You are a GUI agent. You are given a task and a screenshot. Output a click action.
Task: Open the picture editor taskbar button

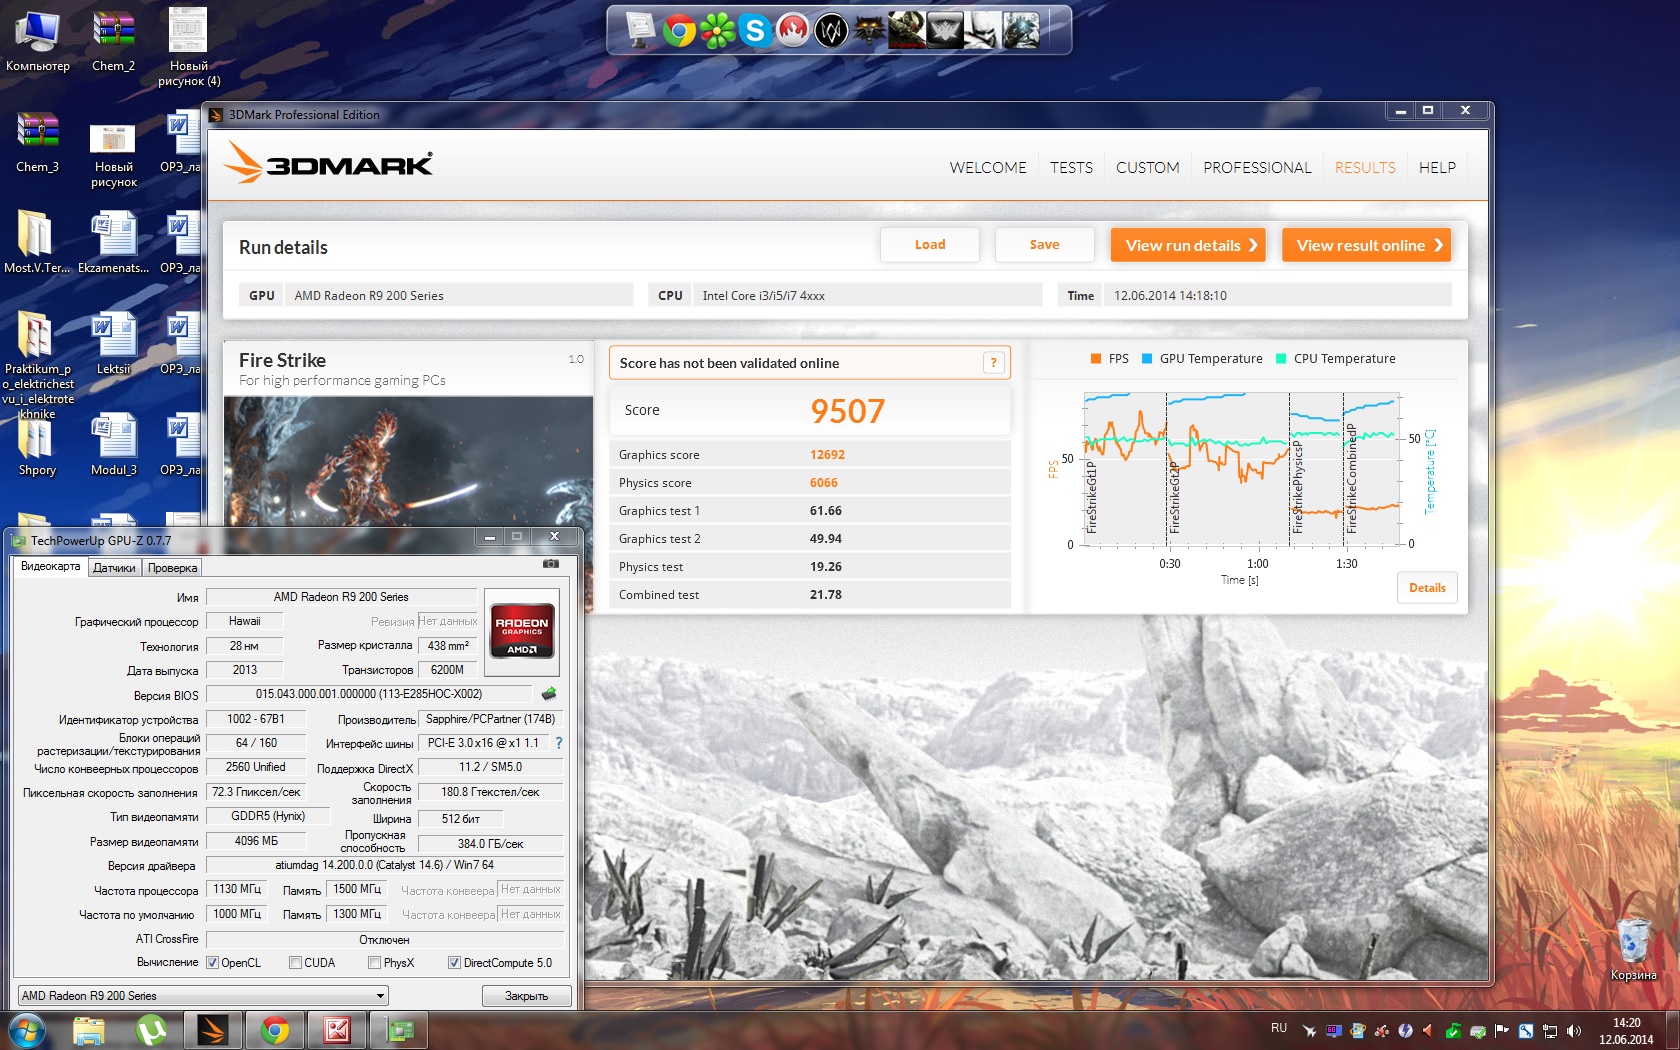(x=337, y=1030)
